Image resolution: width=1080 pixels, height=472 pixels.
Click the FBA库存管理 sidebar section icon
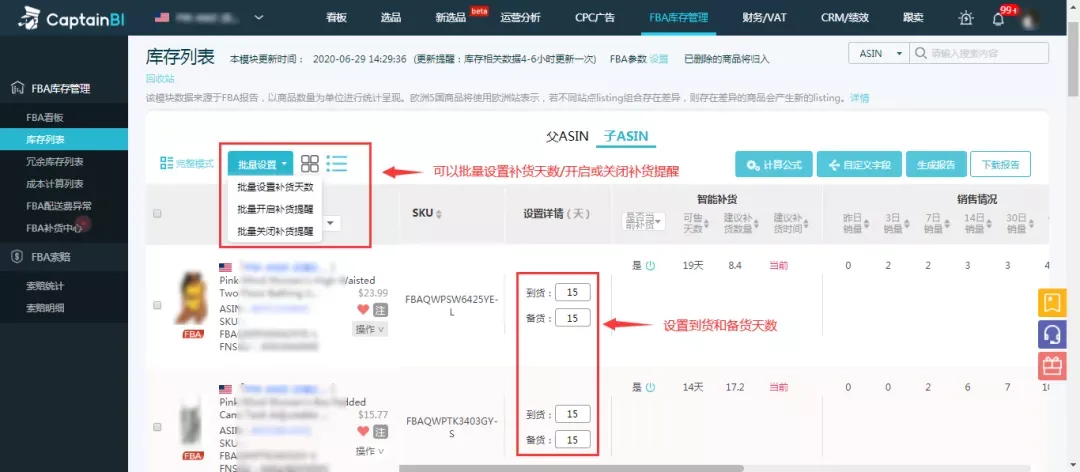coord(19,88)
